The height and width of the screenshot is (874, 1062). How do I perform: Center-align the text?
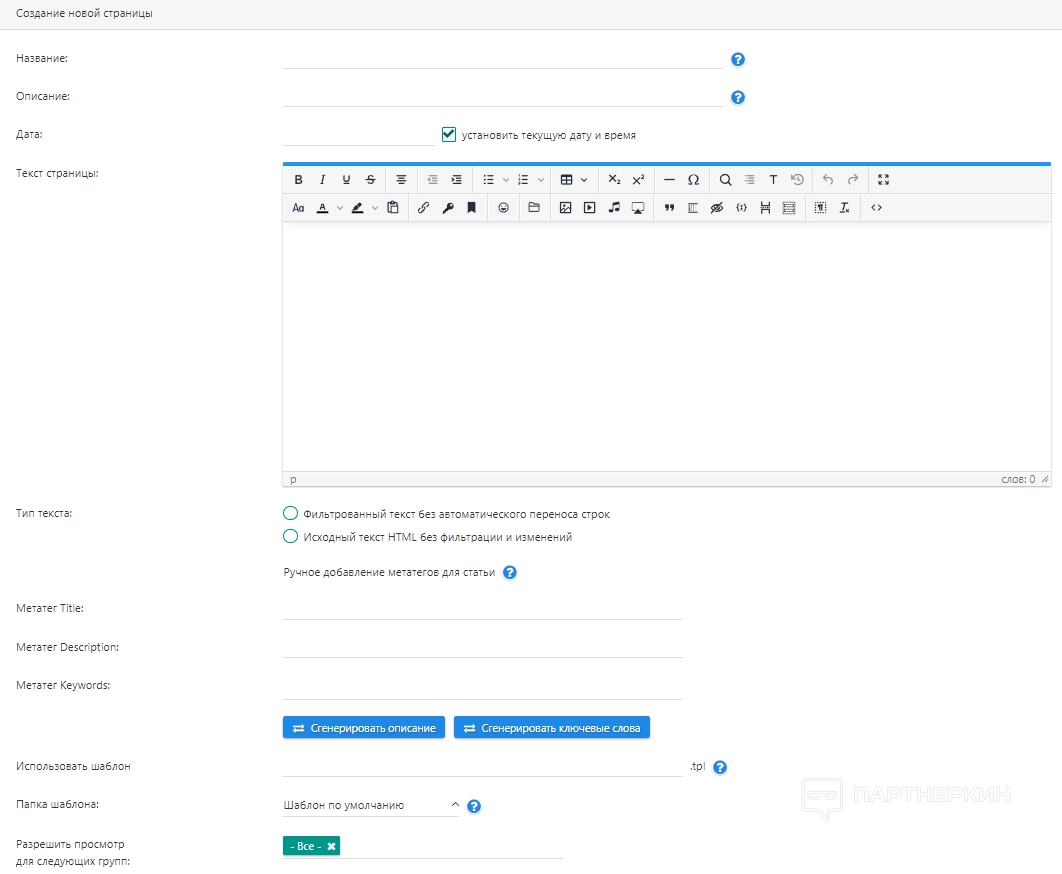pyautogui.click(x=401, y=180)
